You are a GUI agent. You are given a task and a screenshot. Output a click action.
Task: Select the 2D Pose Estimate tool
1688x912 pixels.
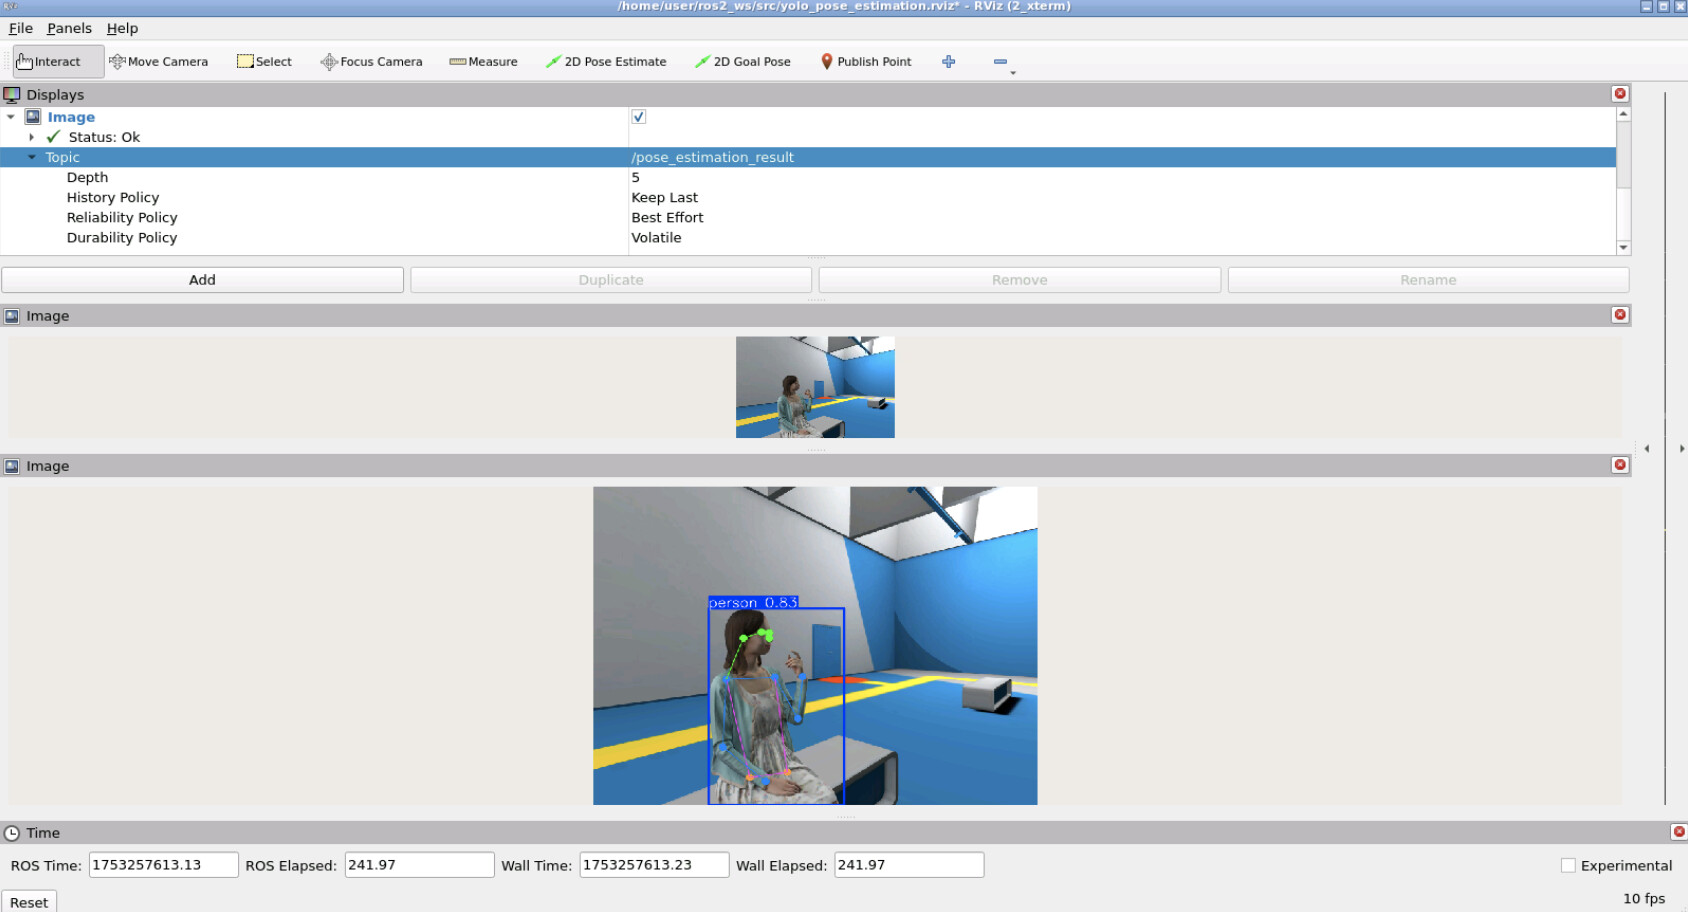pos(606,62)
